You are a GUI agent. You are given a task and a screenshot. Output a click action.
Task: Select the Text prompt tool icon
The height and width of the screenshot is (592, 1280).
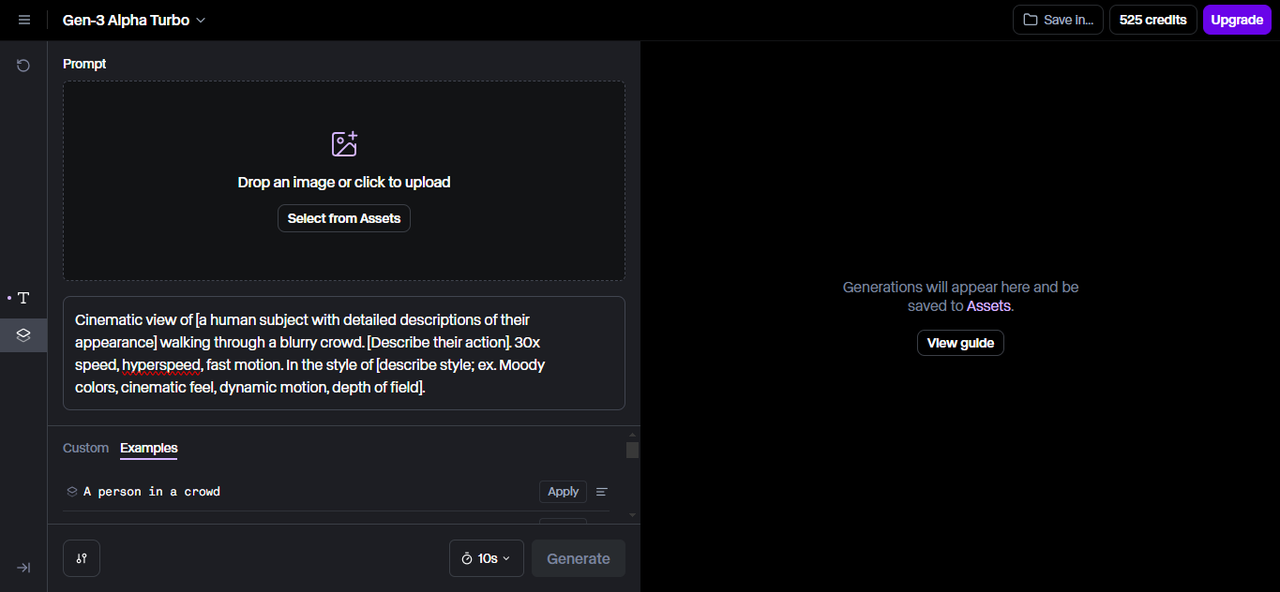23,298
